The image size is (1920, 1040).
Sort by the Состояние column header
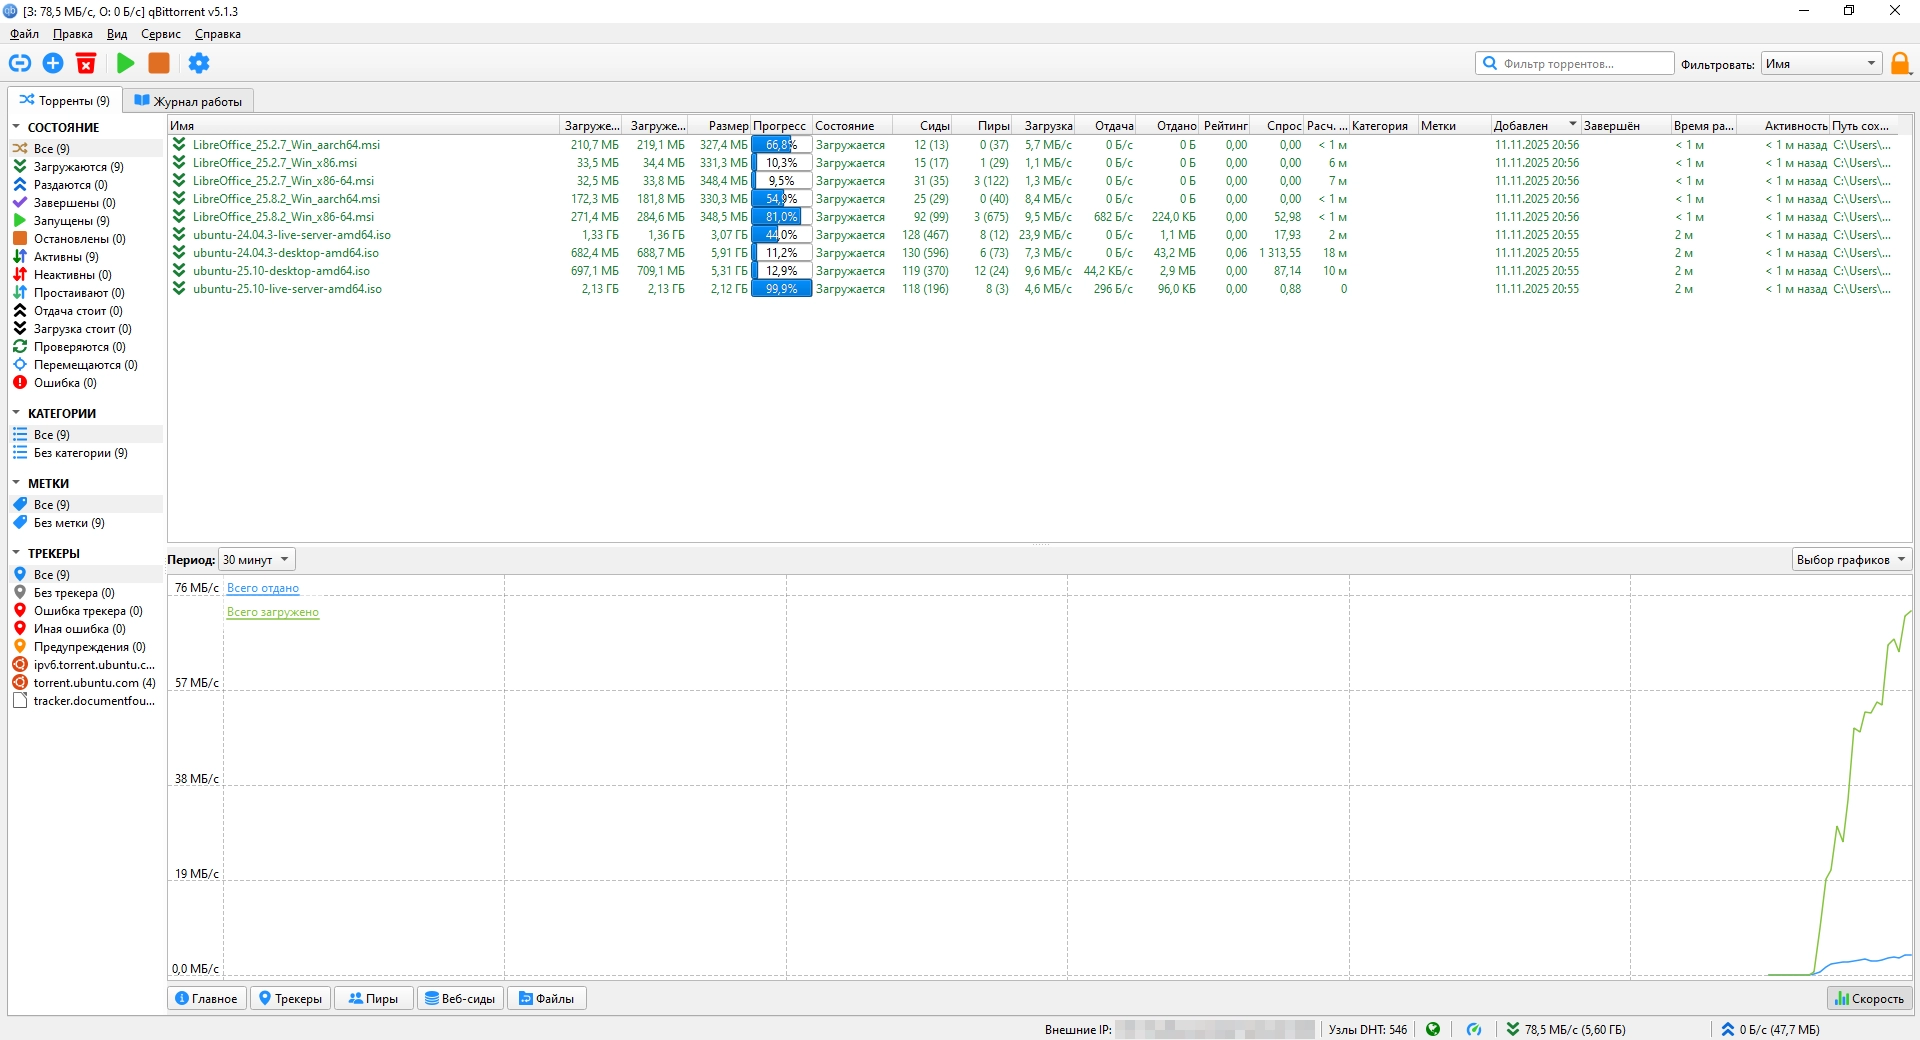tap(851, 126)
